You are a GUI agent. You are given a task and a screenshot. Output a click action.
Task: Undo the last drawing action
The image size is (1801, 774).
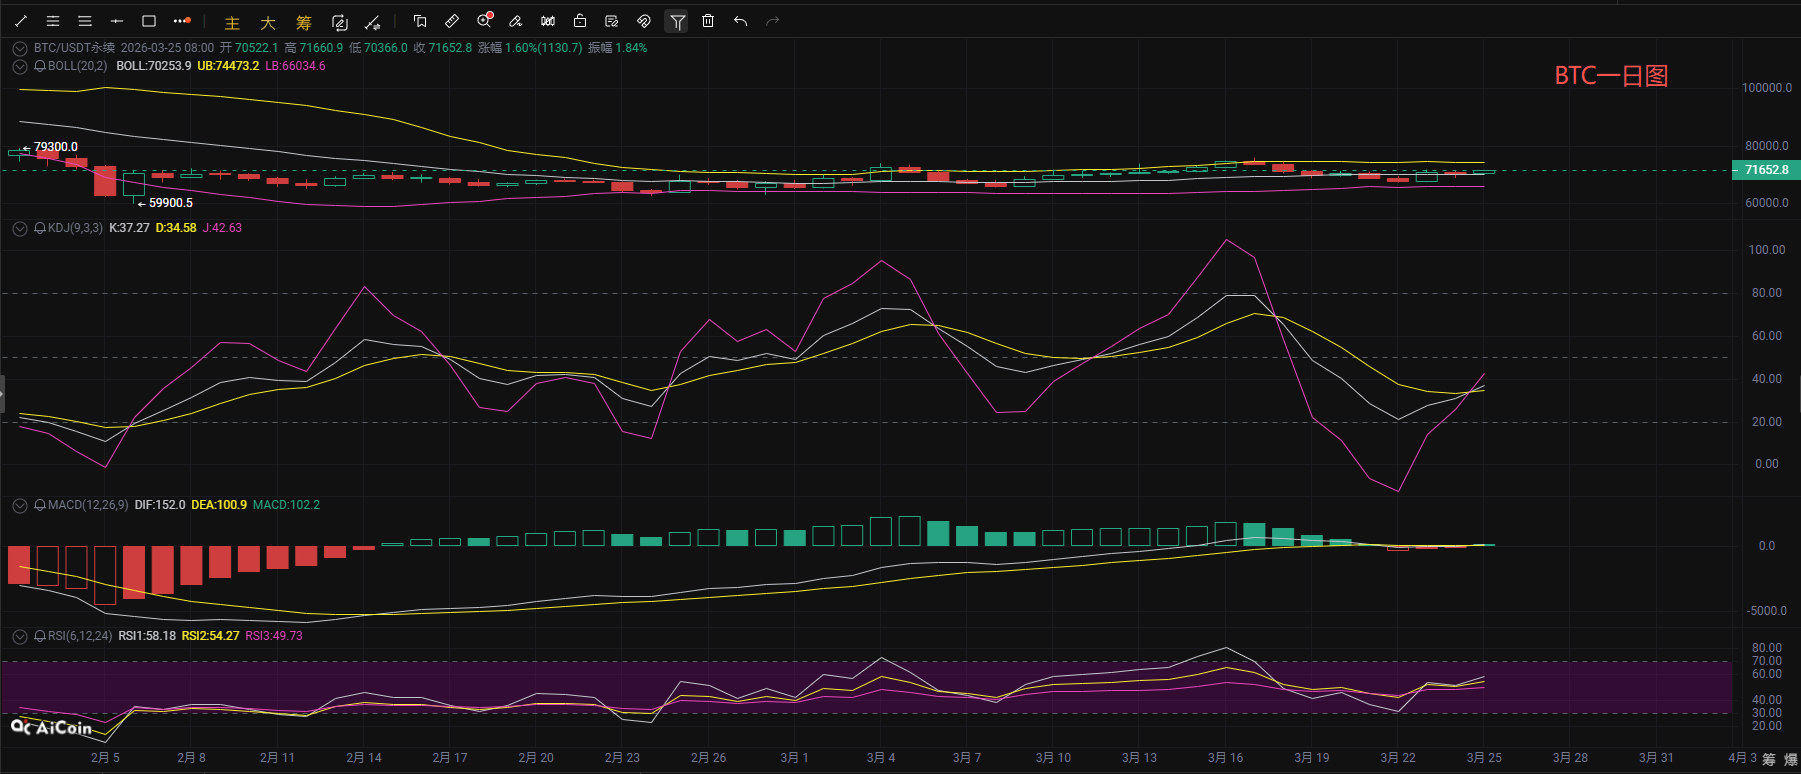click(740, 21)
